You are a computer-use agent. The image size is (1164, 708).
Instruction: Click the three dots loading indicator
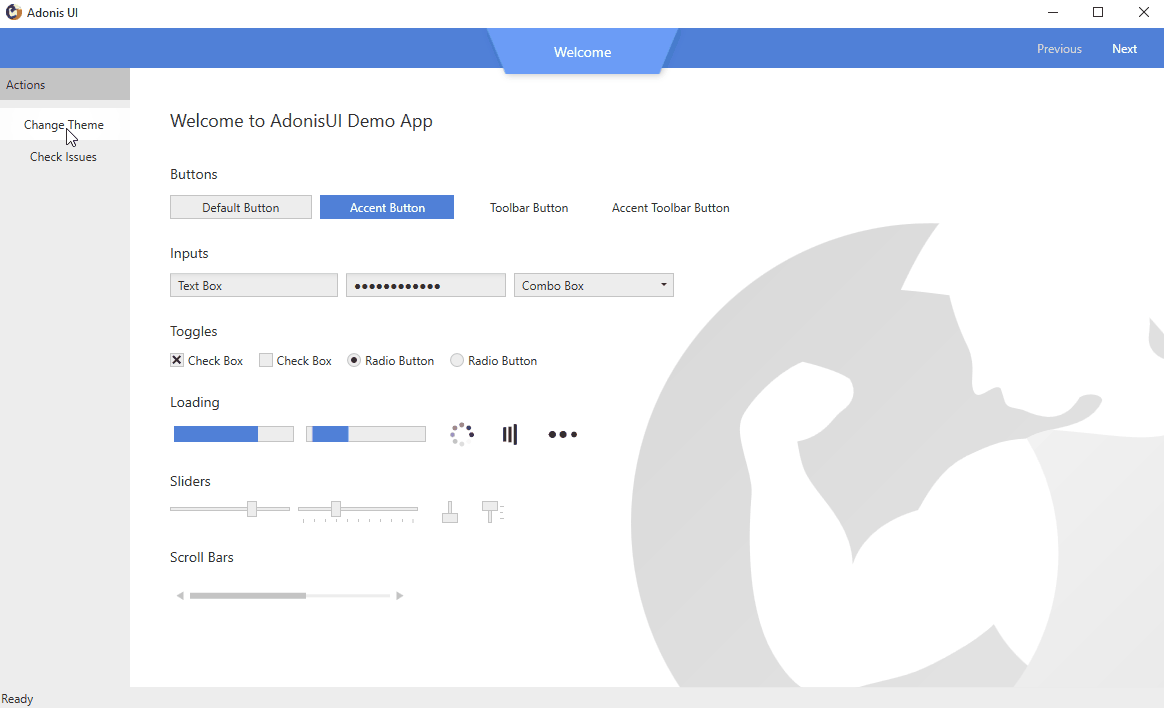tap(563, 434)
